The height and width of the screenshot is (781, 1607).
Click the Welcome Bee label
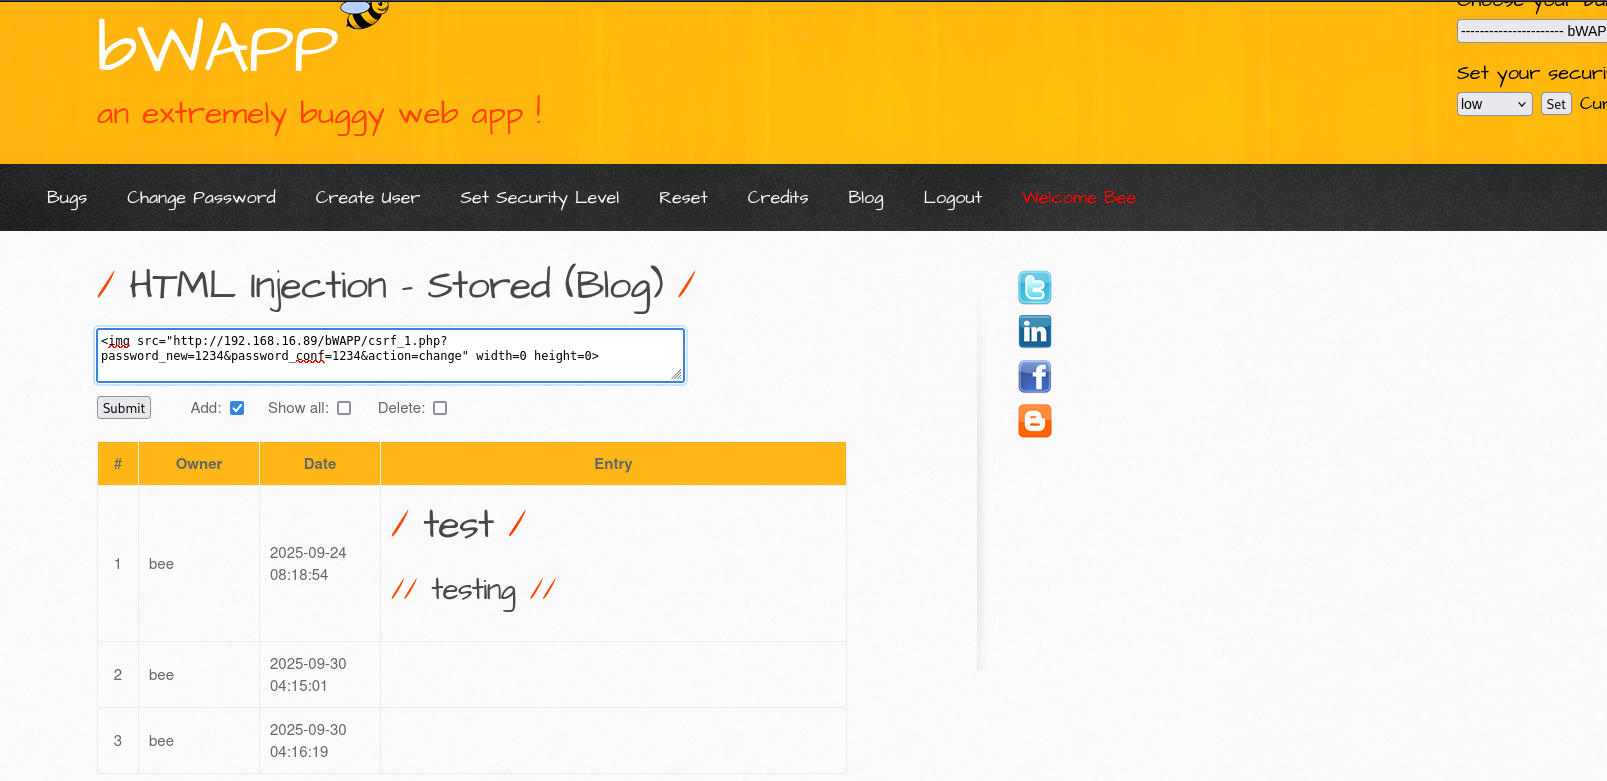click(x=1078, y=198)
